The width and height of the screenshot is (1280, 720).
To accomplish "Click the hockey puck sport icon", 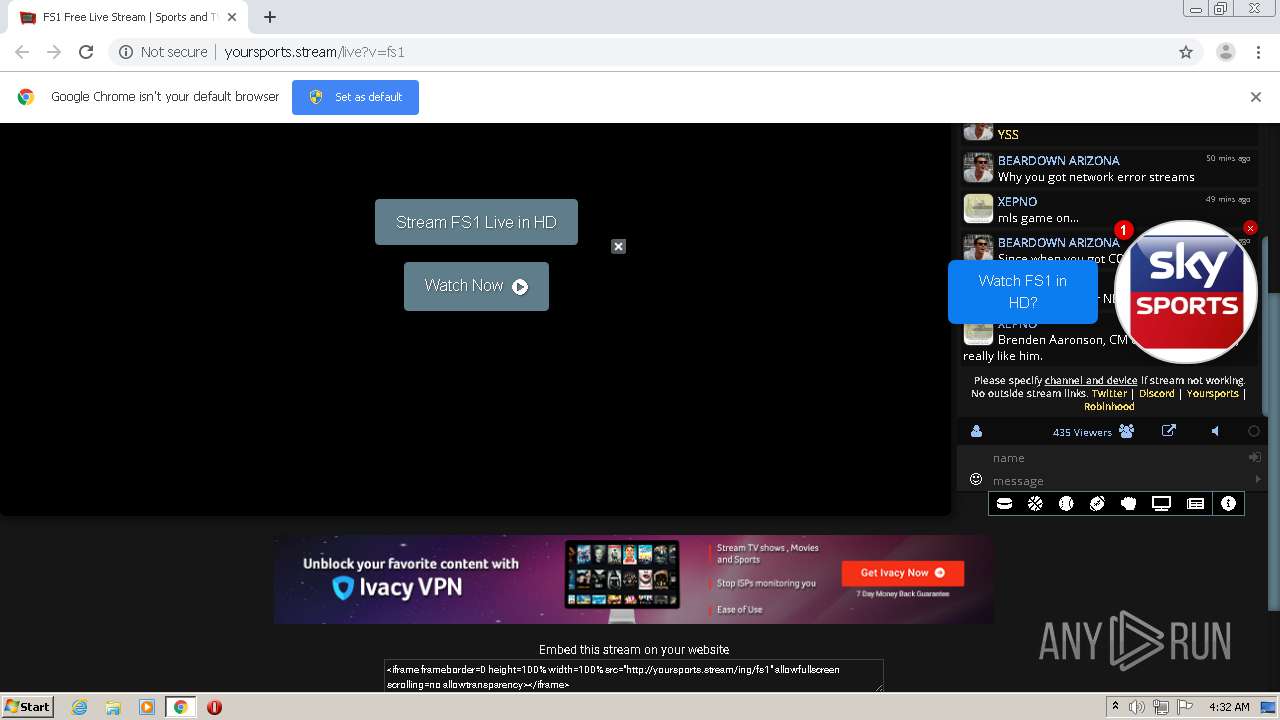I will 1004,504.
